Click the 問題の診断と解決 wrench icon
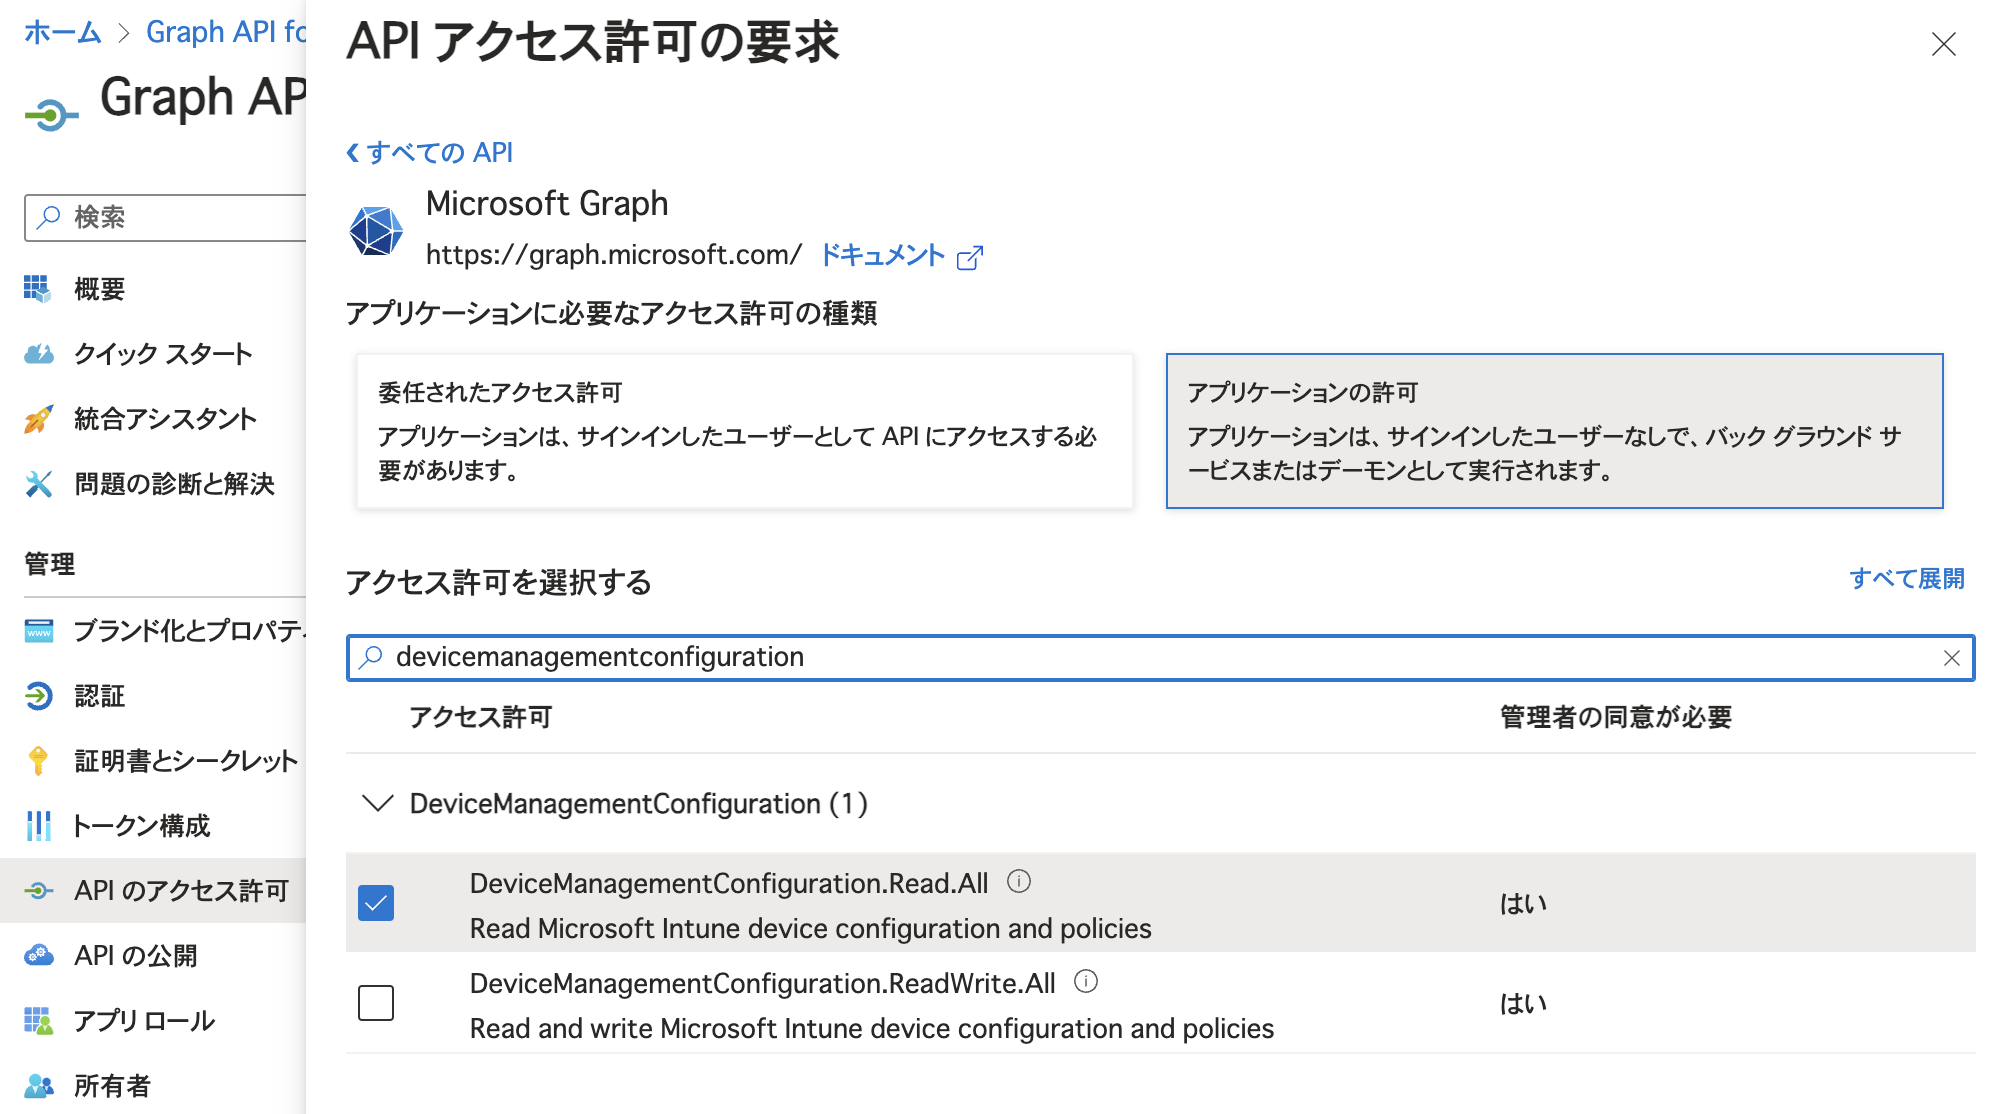This screenshot has width=2000, height=1114. (x=38, y=484)
